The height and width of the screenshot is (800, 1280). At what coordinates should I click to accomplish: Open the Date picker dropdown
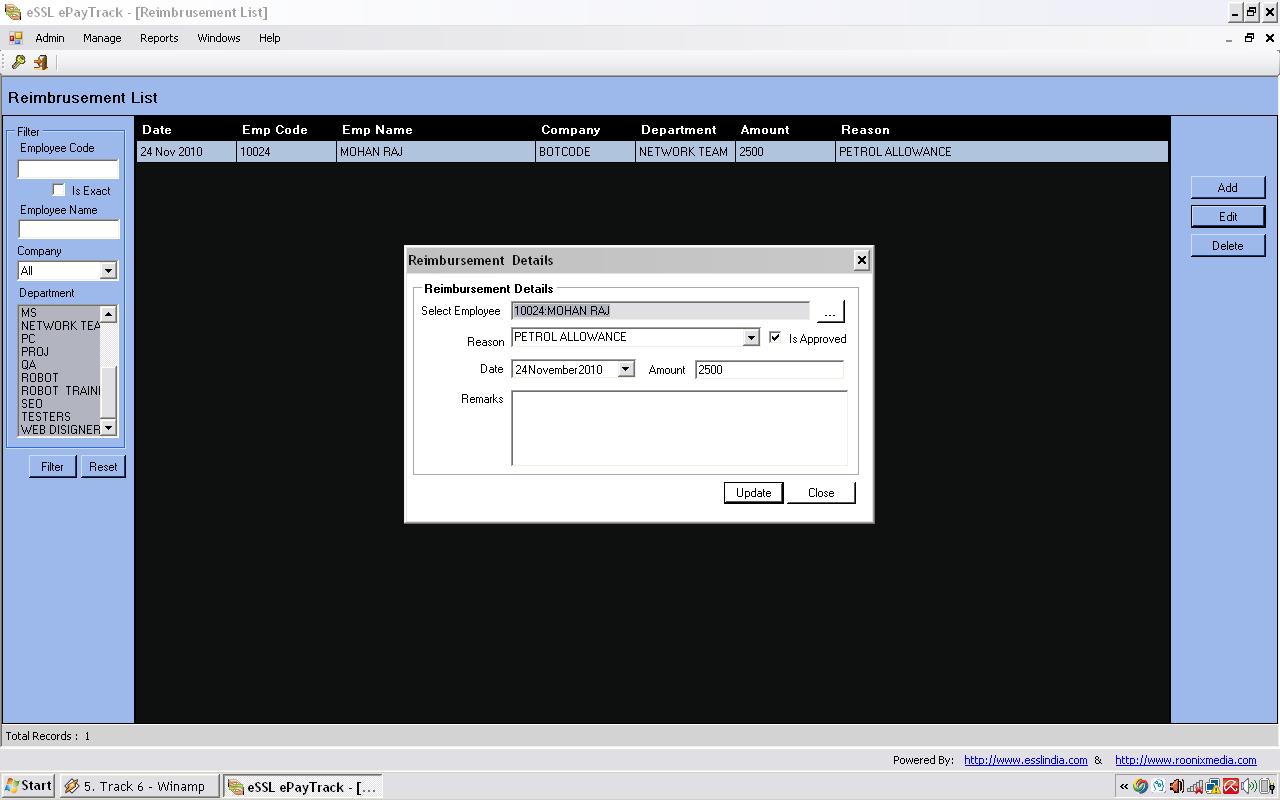625,369
